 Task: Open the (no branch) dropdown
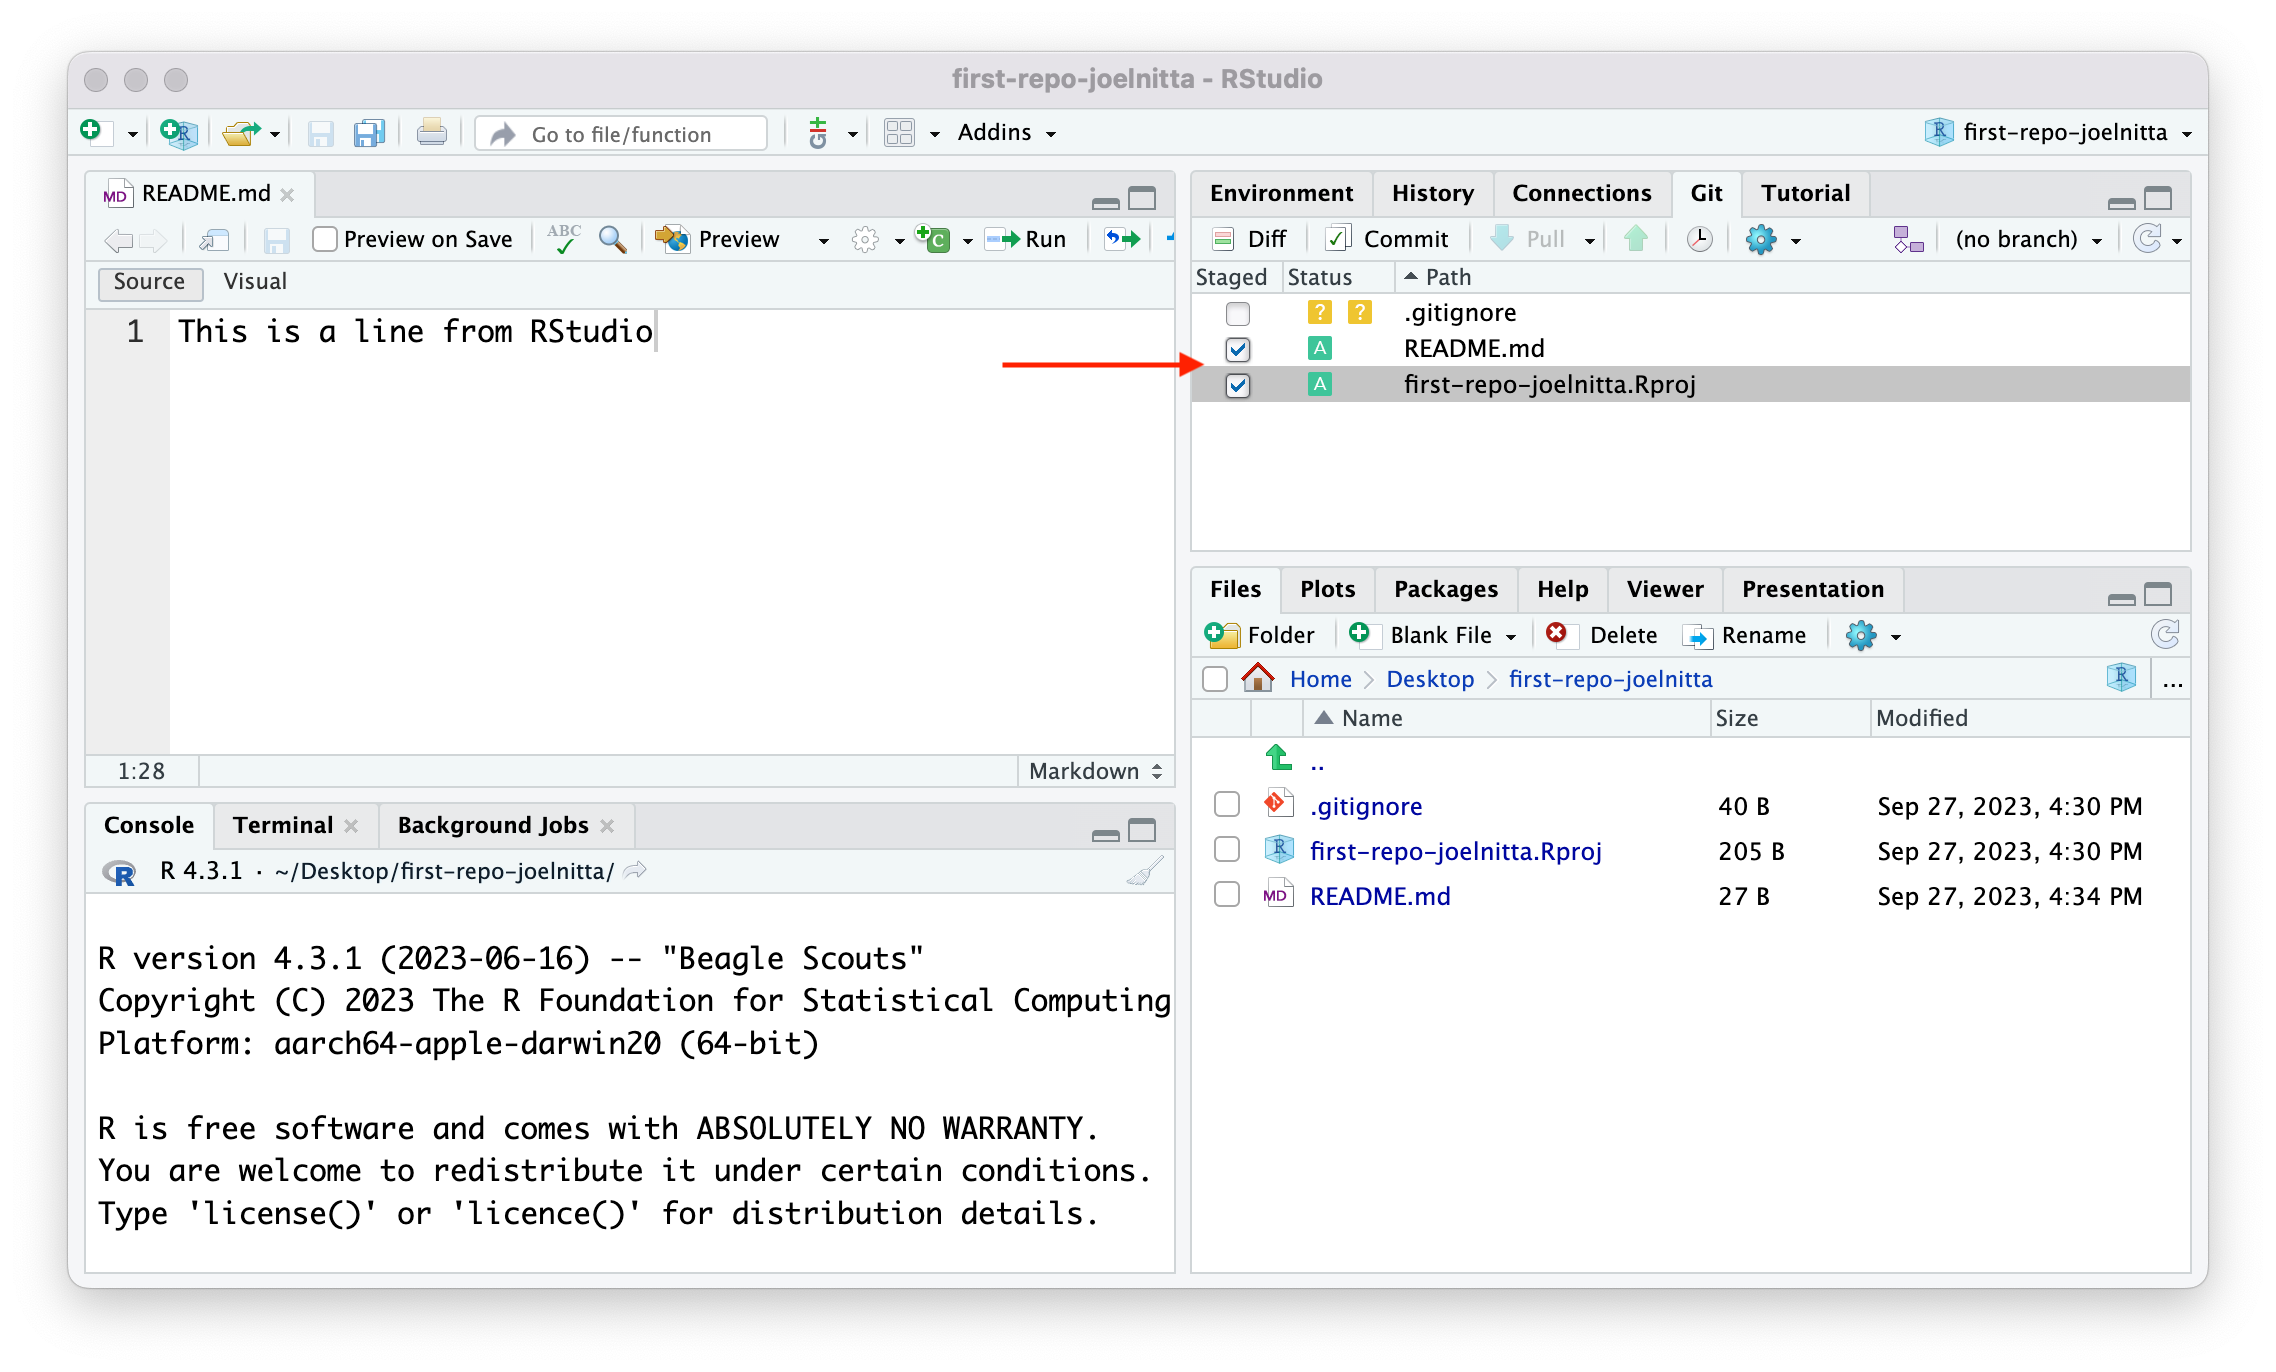click(2028, 239)
